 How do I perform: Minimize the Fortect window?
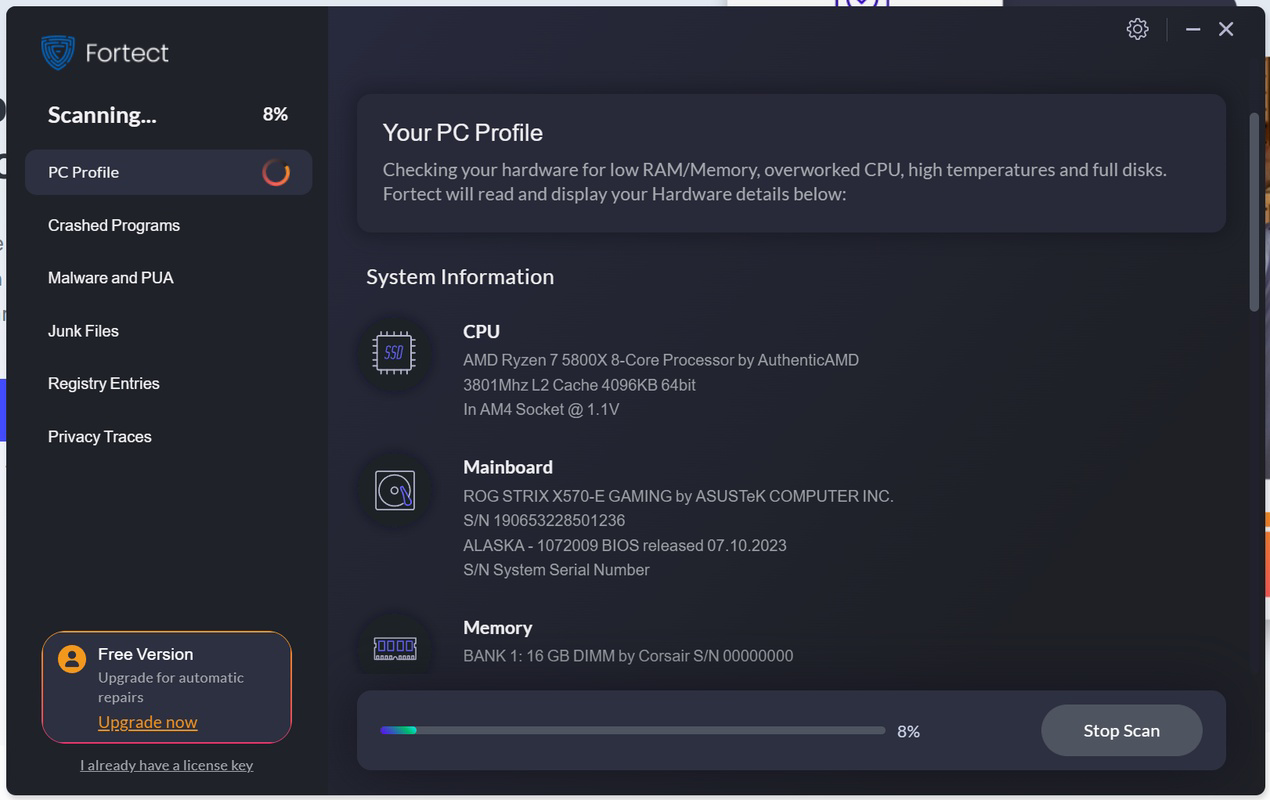(1193, 29)
